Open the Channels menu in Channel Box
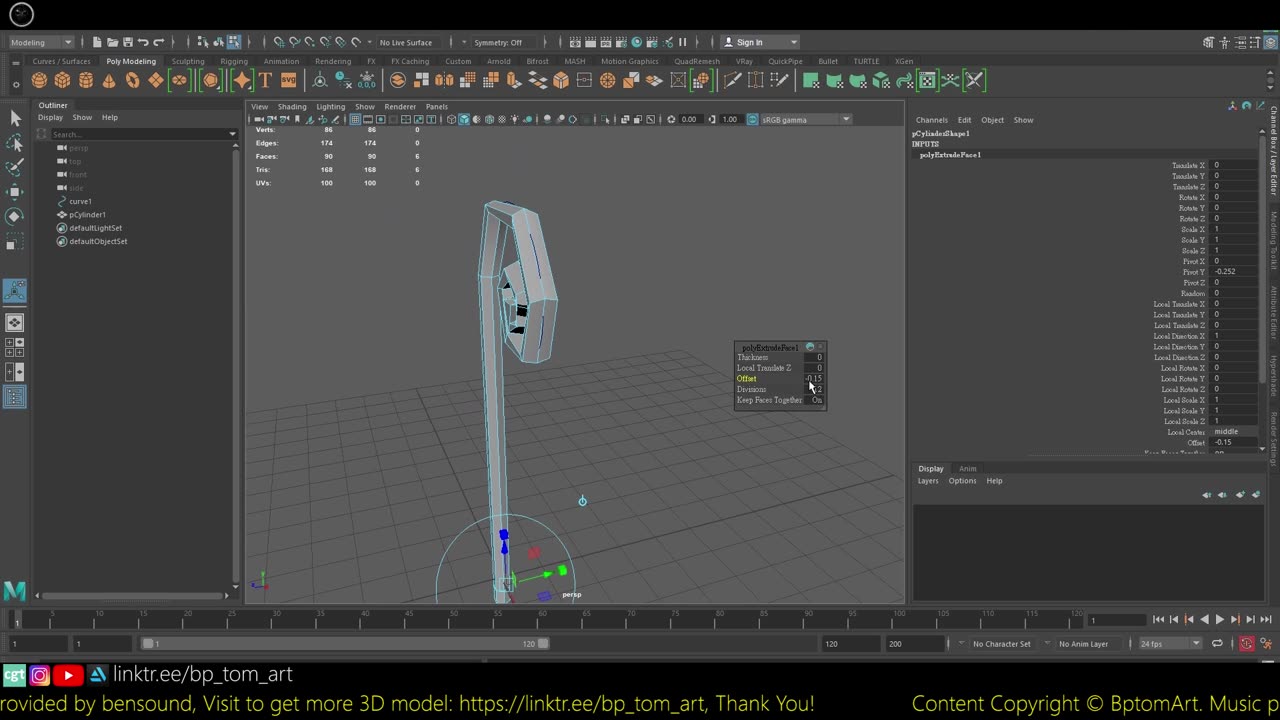 tap(931, 120)
